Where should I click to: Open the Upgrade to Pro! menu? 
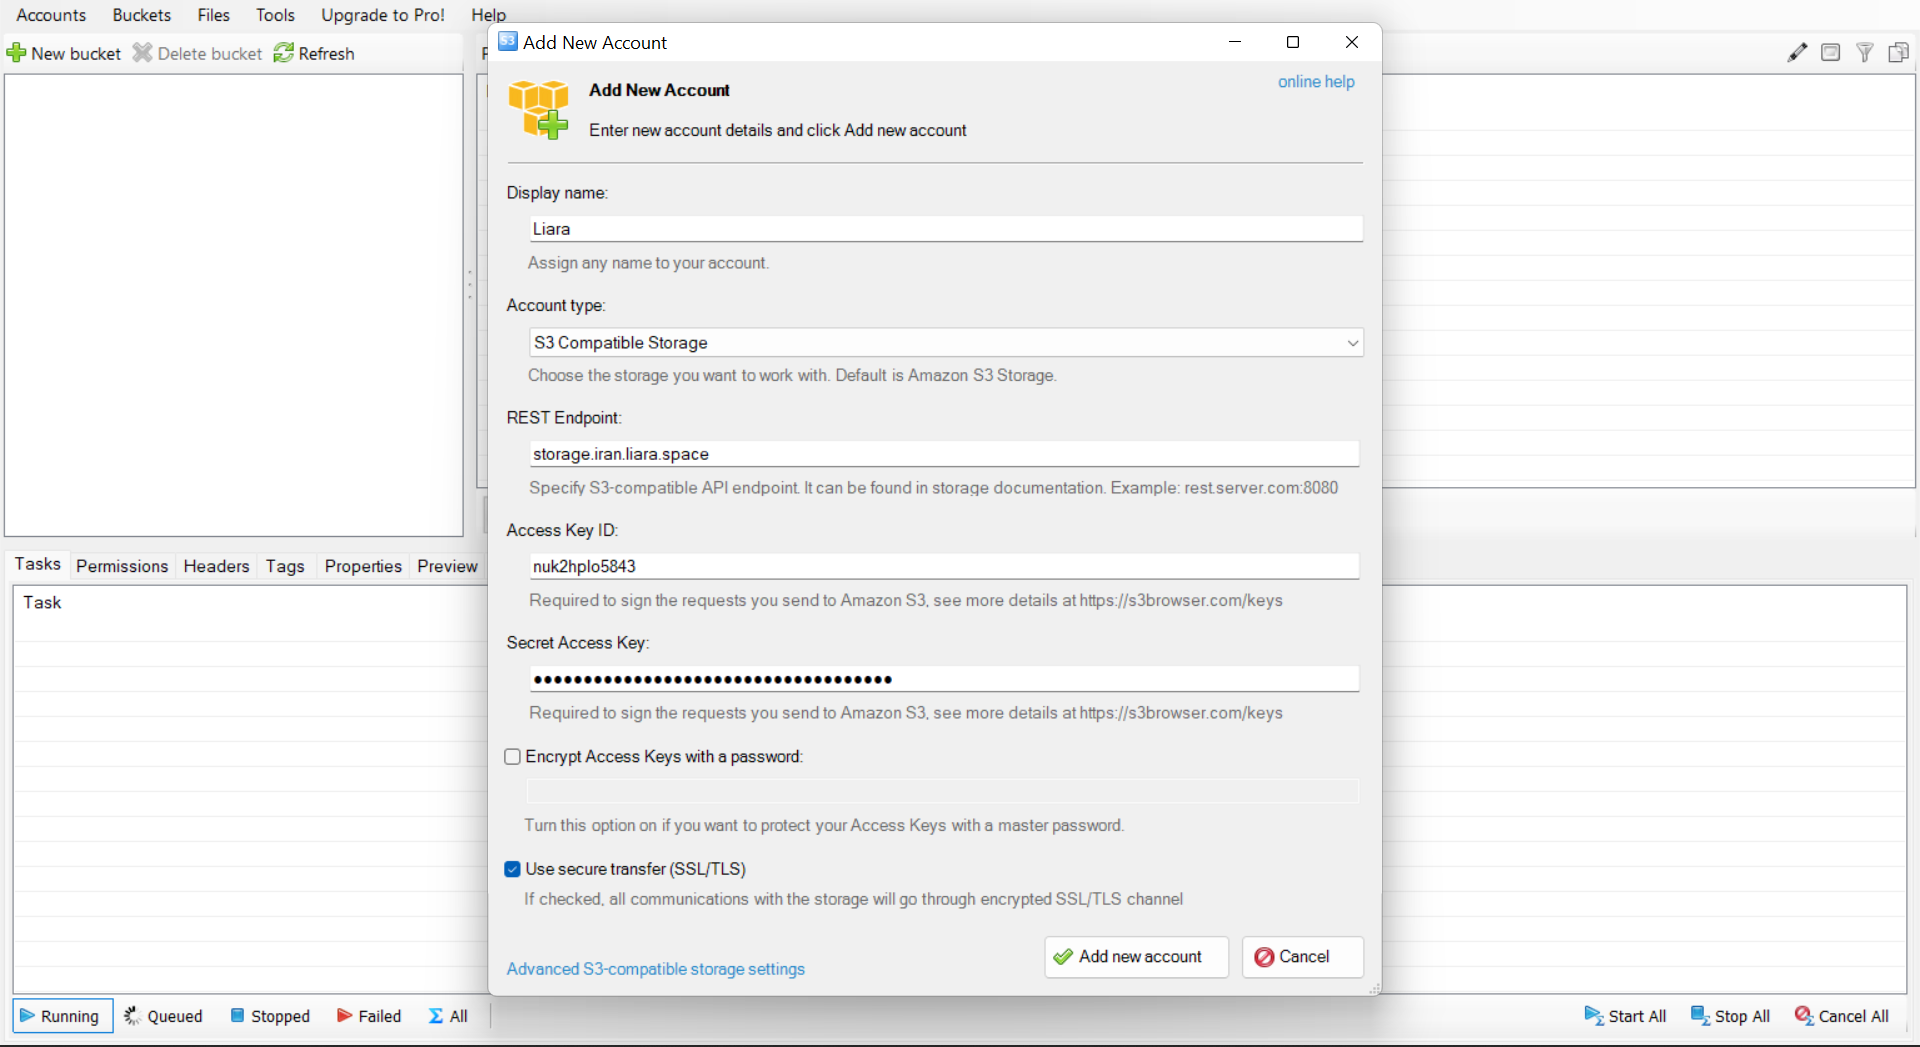coord(383,15)
